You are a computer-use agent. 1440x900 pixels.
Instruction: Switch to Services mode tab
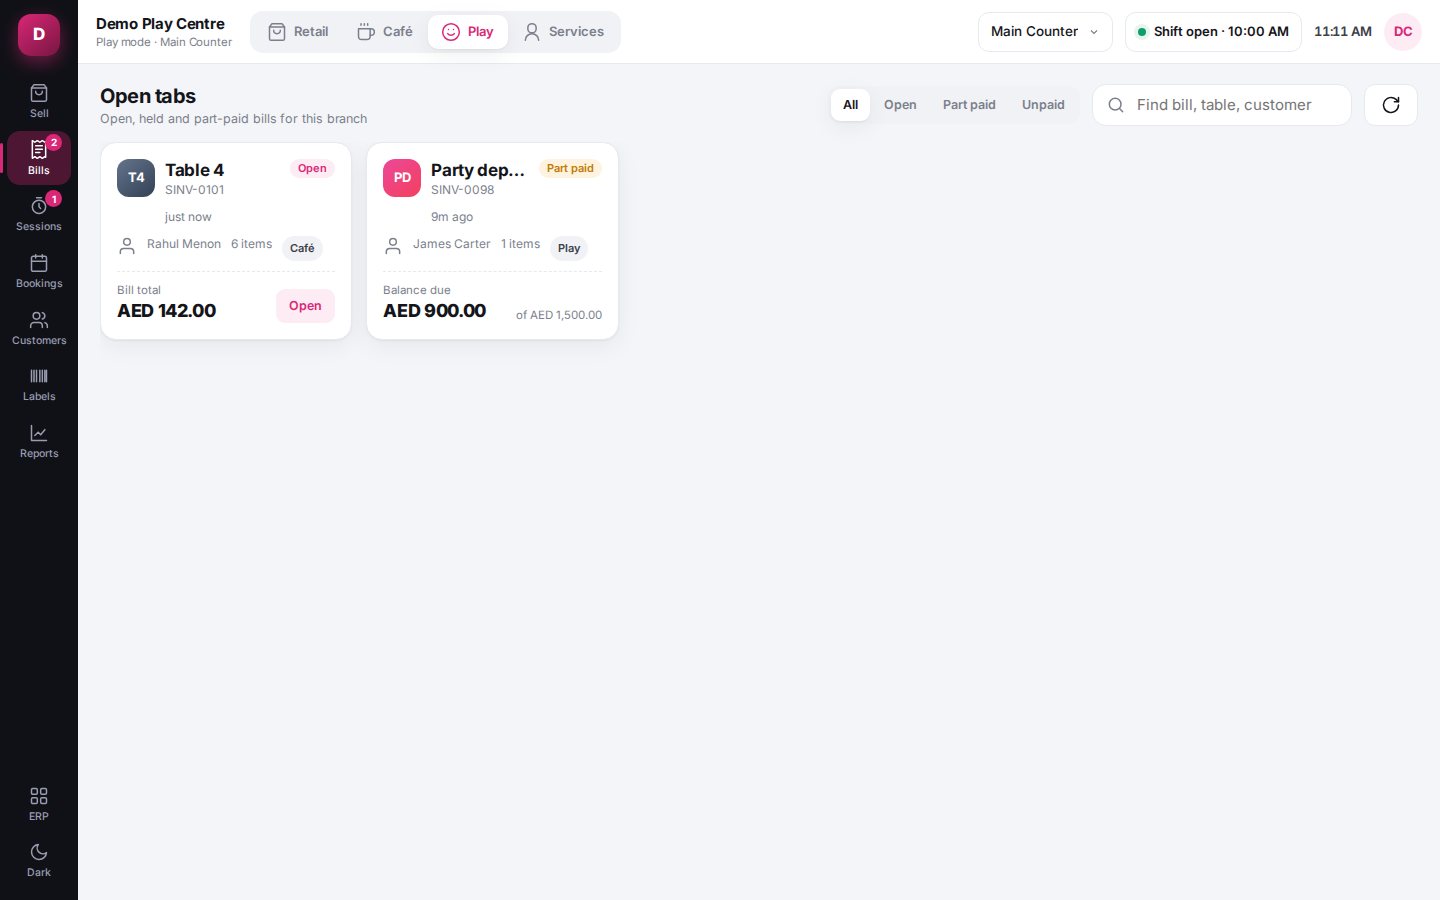[564, 32]
